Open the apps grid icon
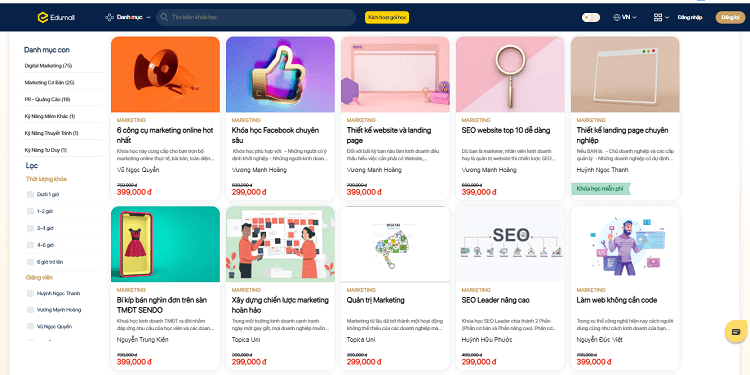750x375 pixels. click(658, 18)
